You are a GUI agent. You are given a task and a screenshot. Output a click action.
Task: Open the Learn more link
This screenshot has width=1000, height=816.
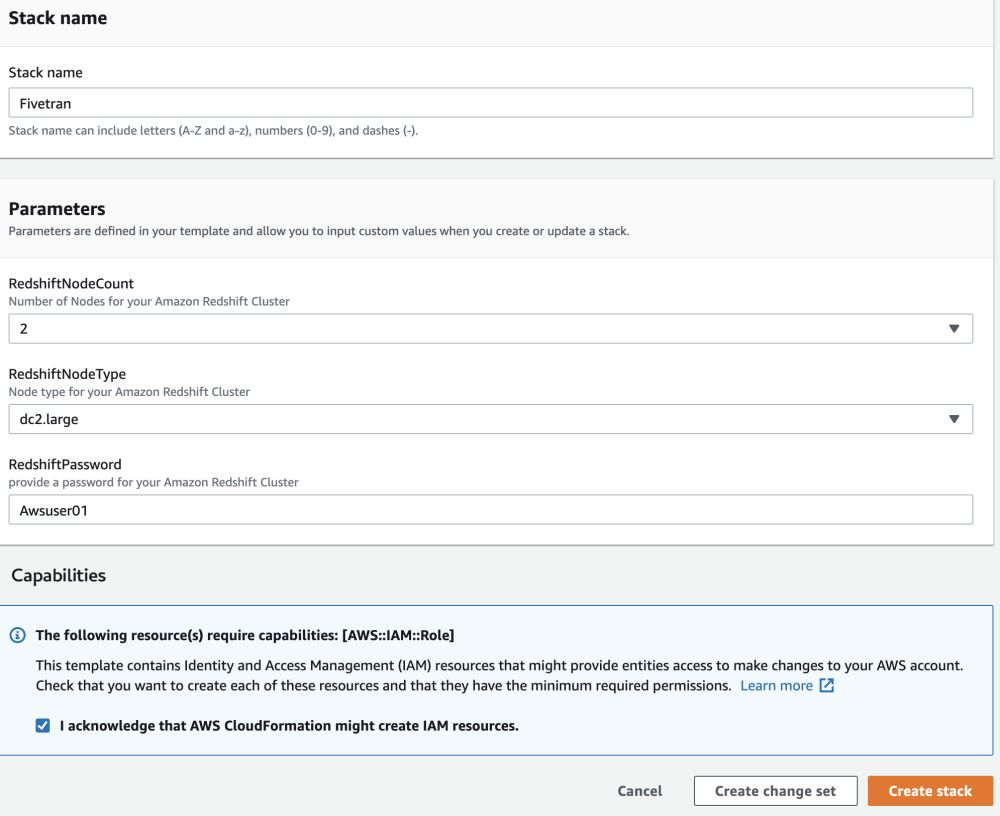click(x=776, y=686)
